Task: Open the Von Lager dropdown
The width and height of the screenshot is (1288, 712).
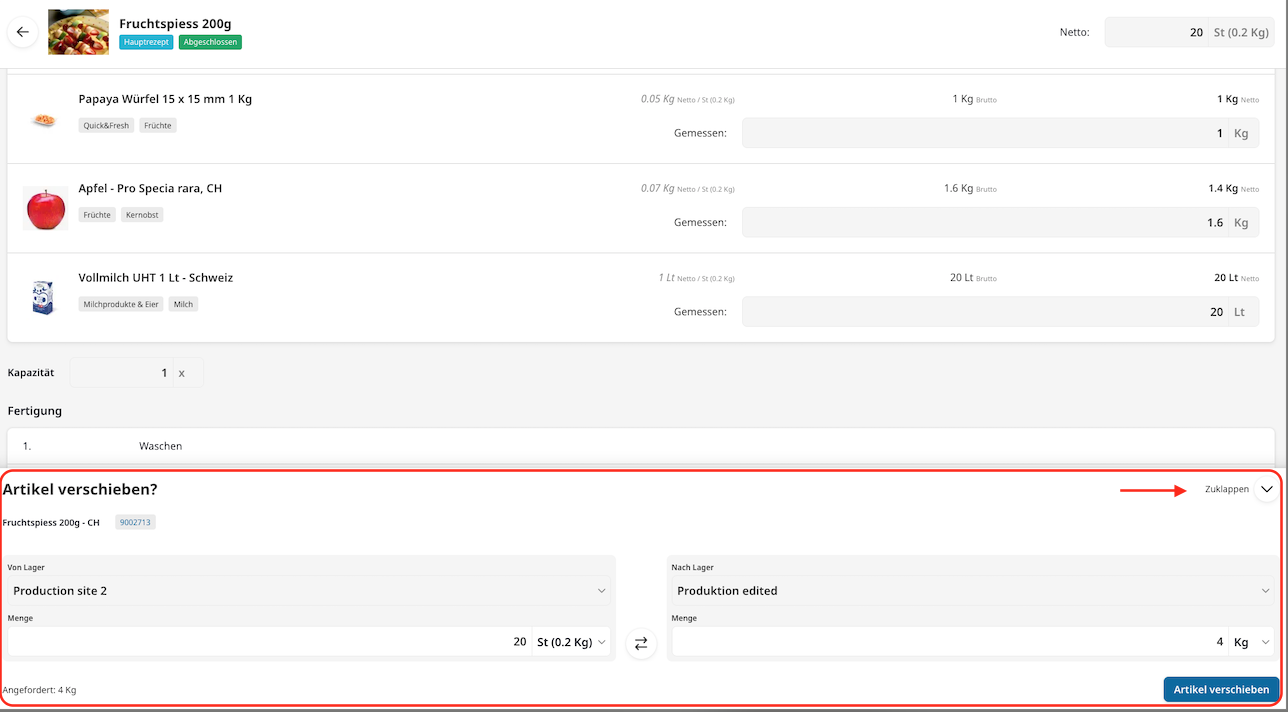Action: tap(308, 591)
